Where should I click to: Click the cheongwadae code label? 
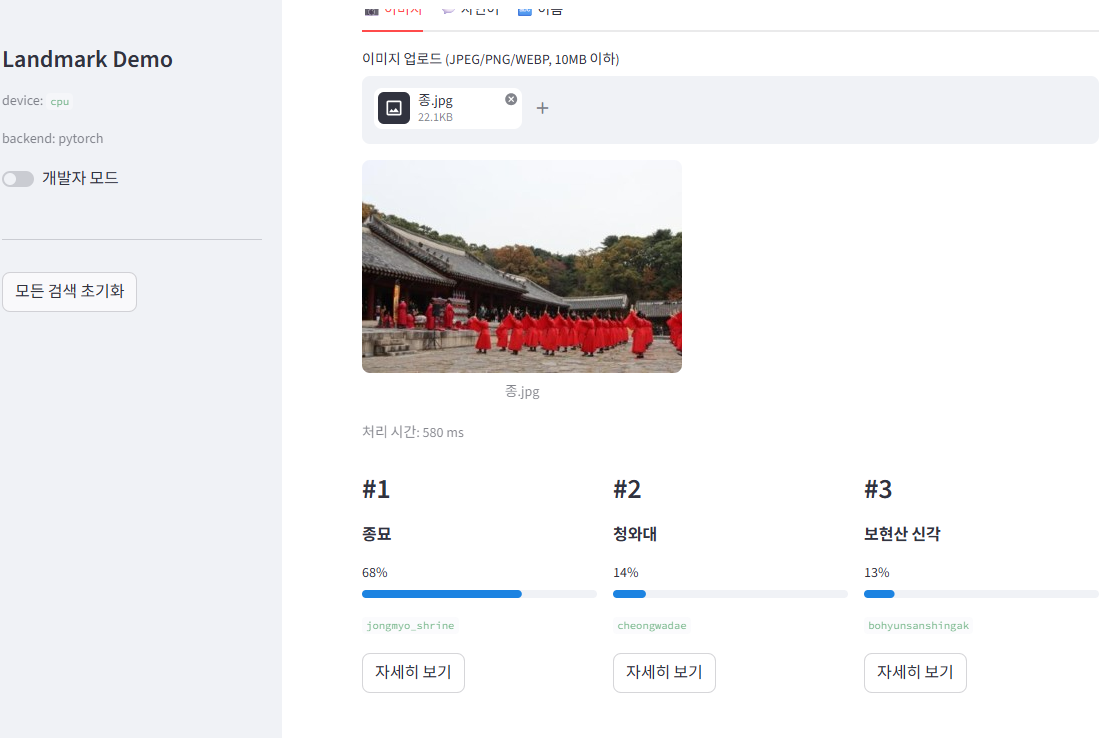651,626
